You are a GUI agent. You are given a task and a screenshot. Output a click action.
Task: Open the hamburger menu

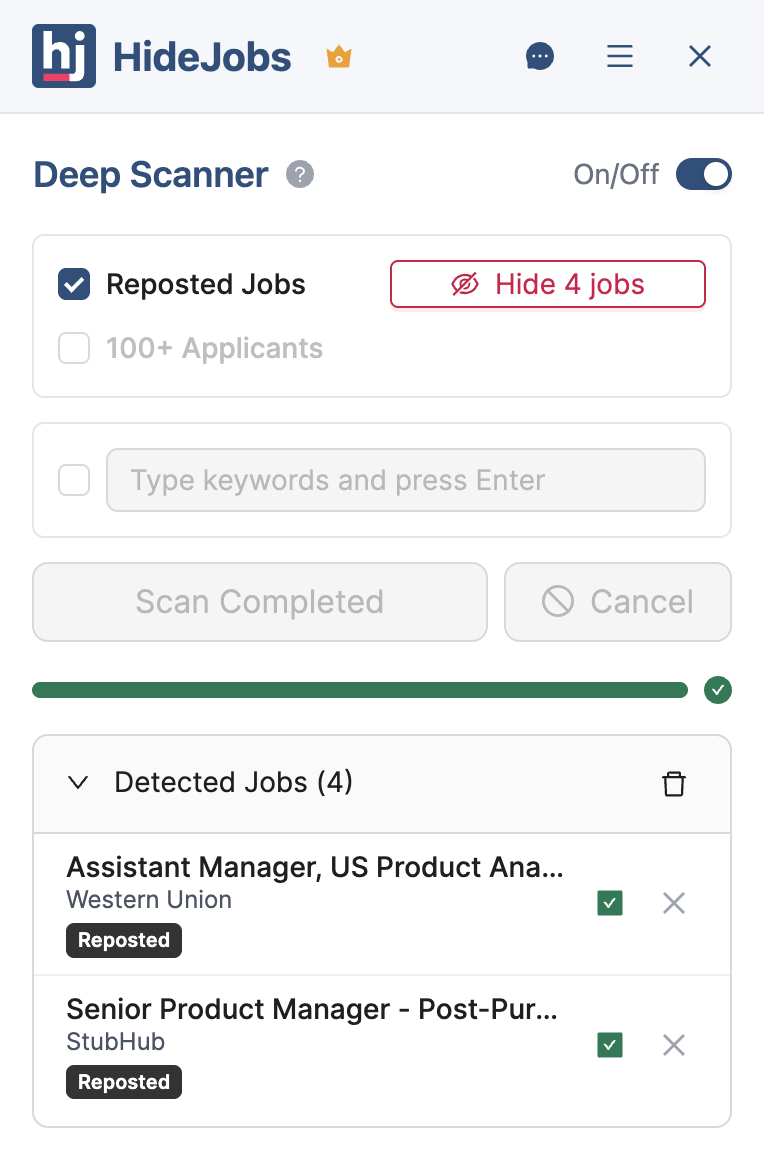point(620,56)
